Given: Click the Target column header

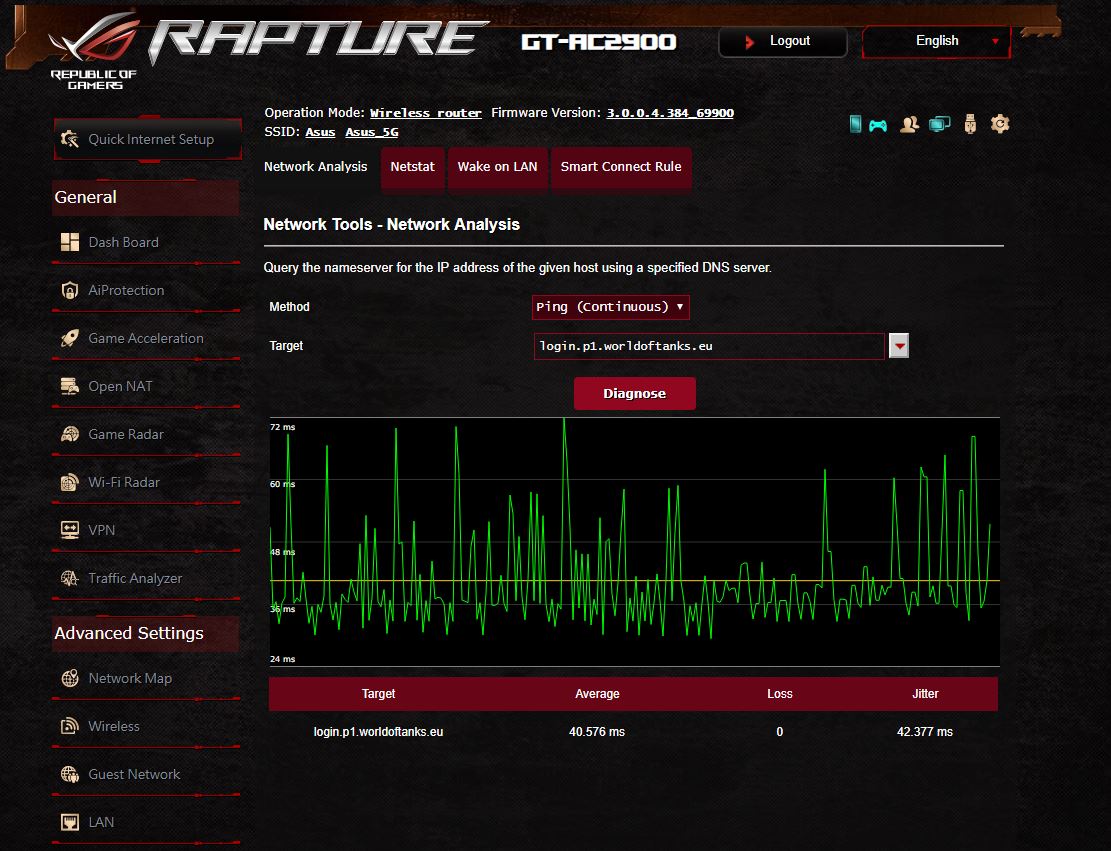Looking at the screenshot, I should 378,694.
